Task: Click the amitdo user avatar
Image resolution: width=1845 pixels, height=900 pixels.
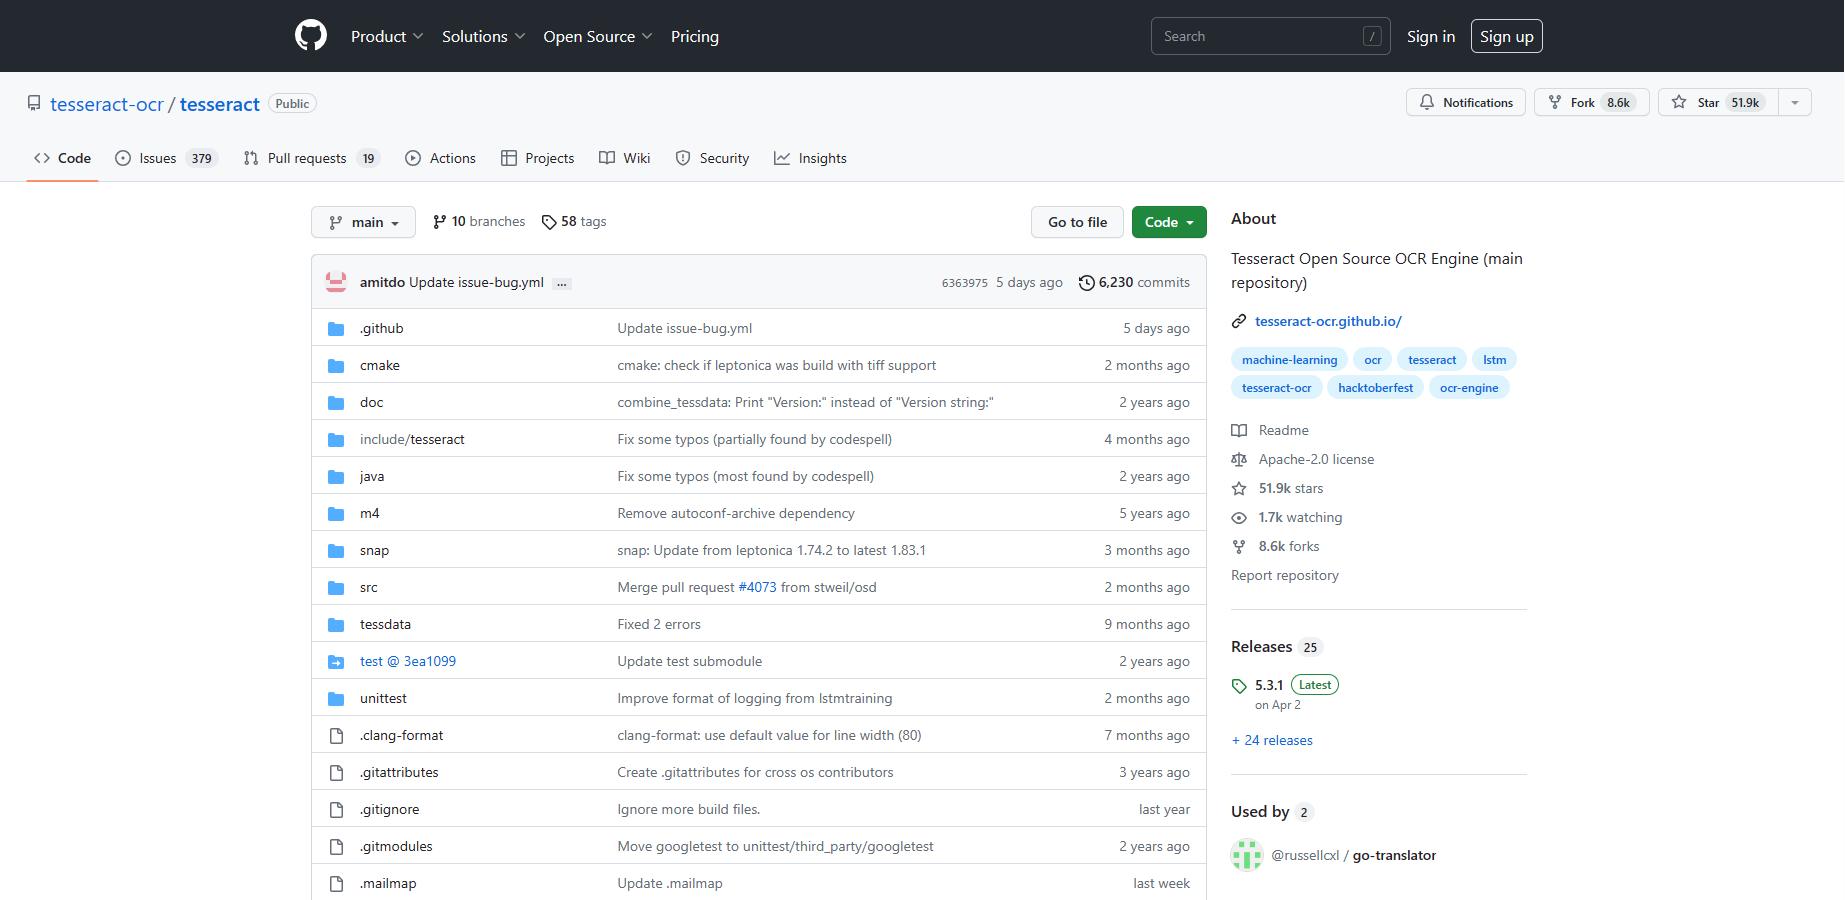Action: pyautogui.click(x=336, y=283)
